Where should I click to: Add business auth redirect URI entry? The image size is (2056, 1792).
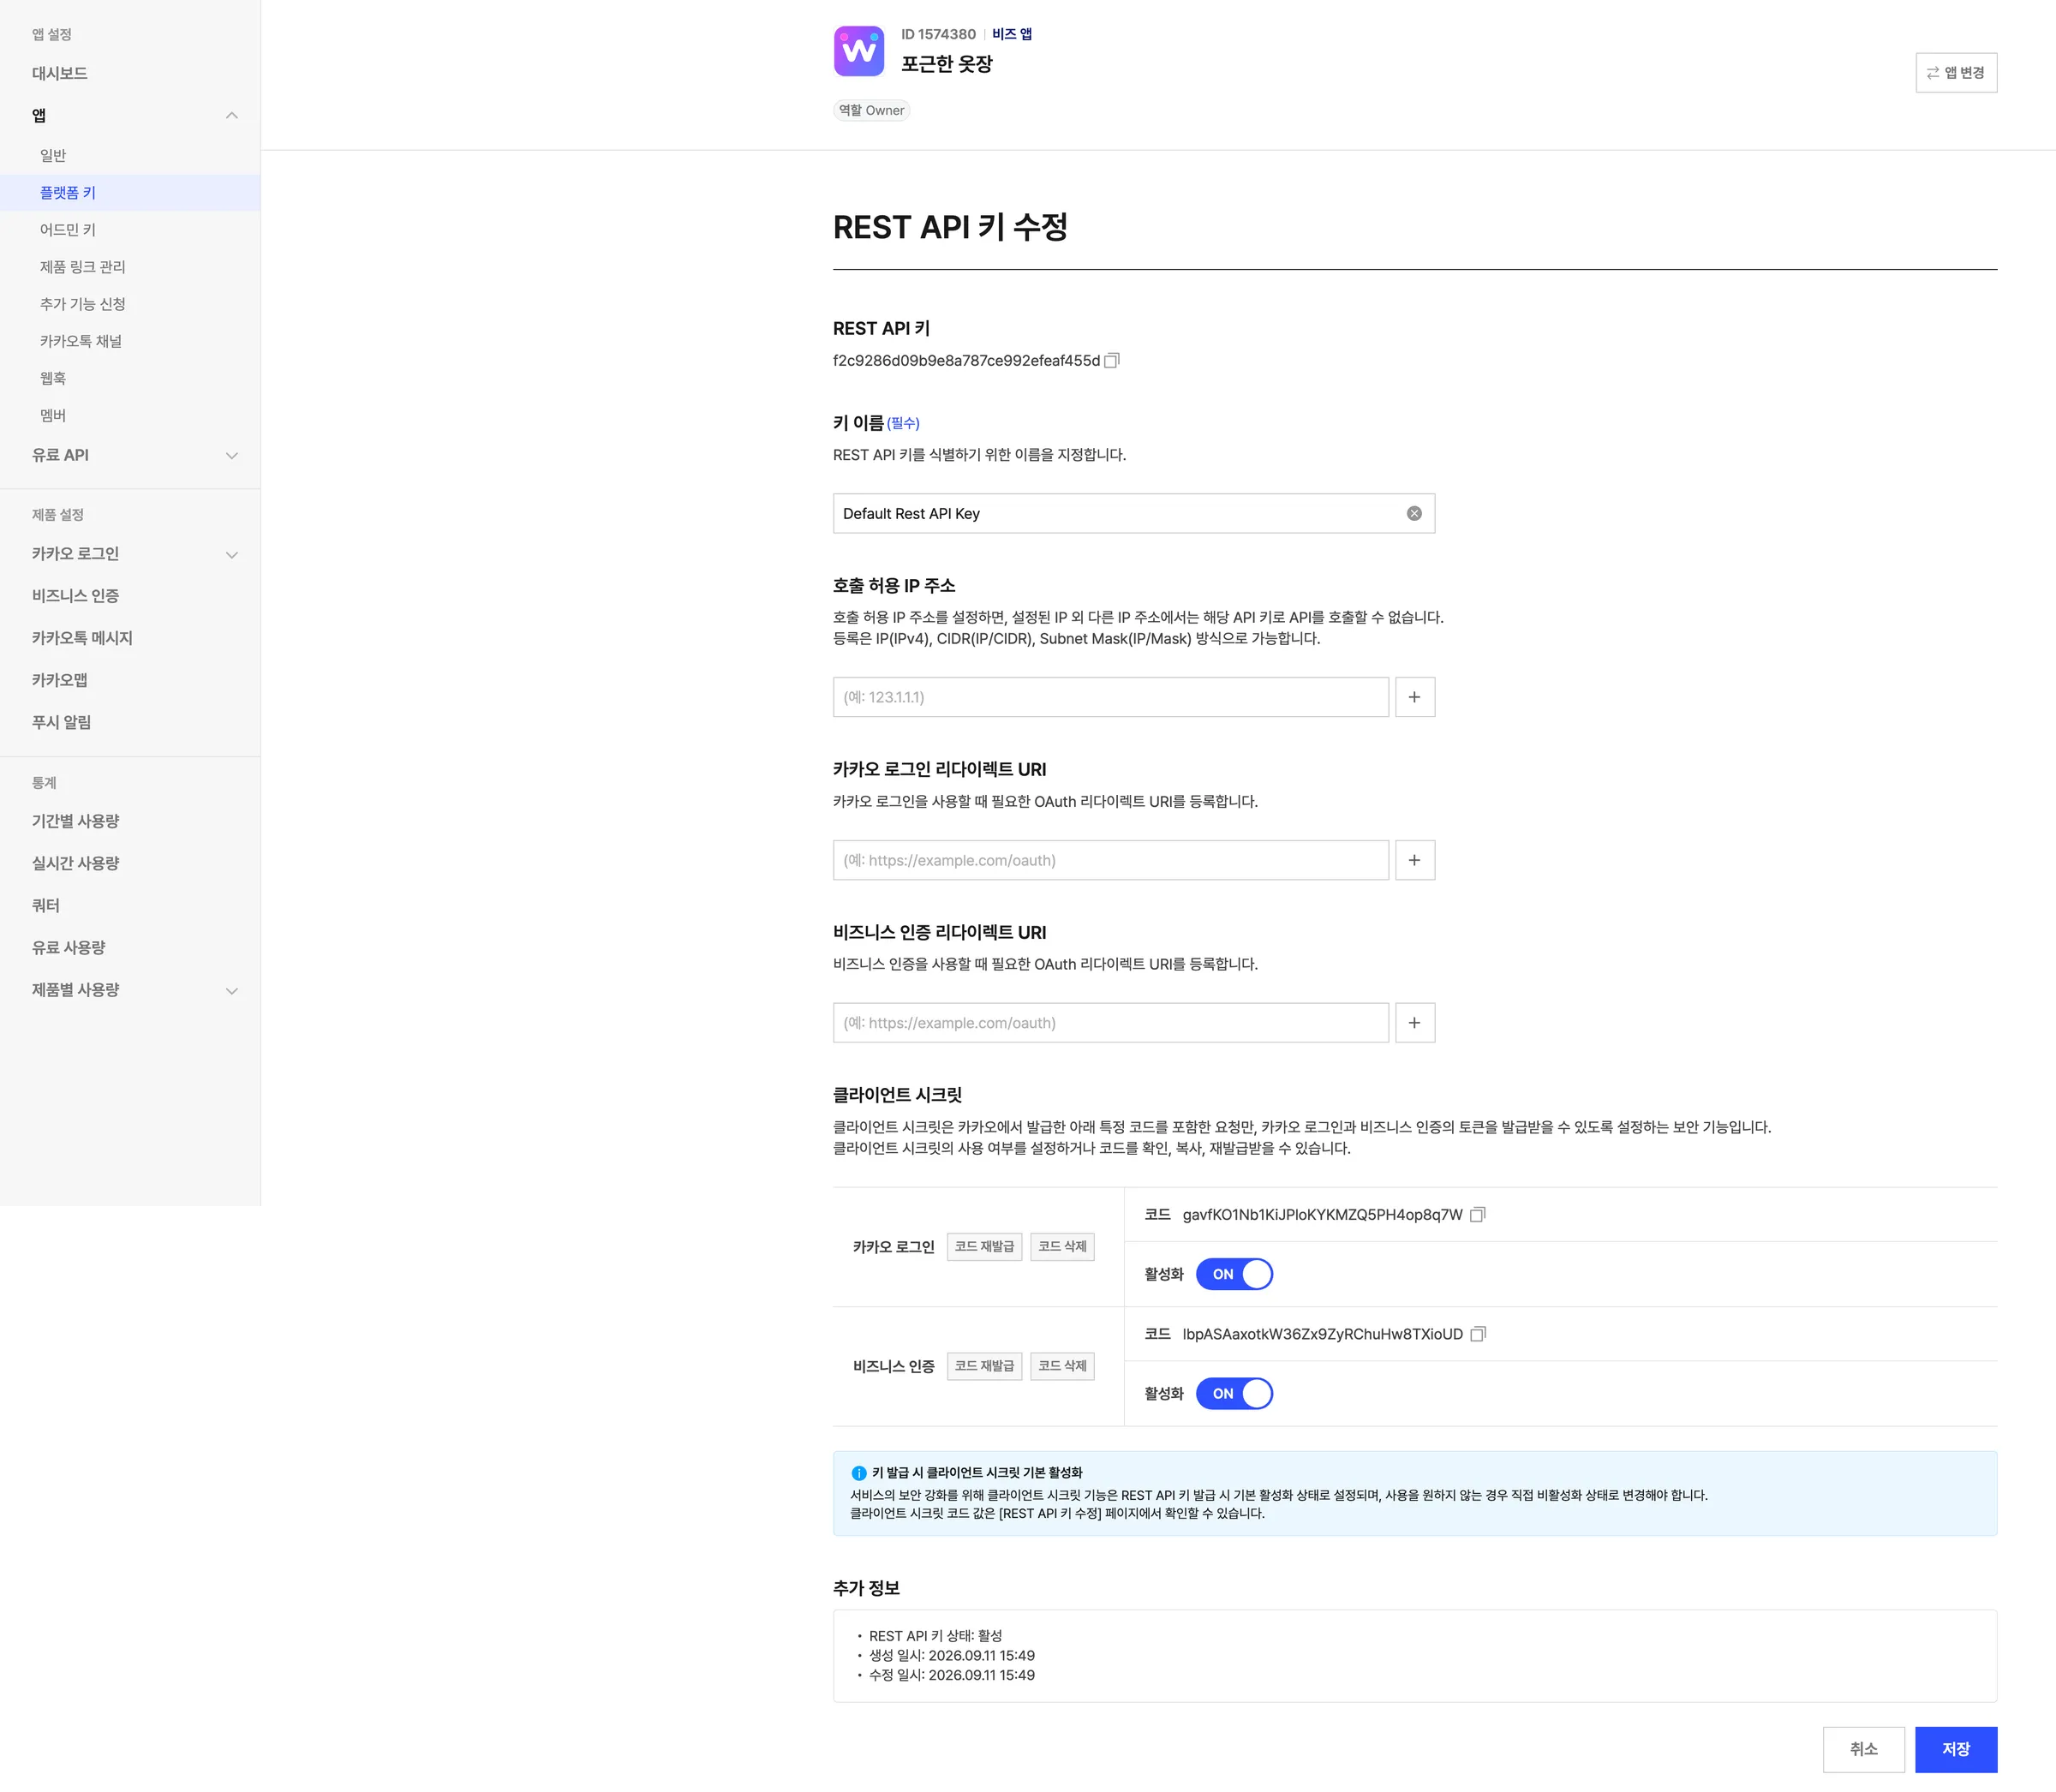click(1414, 1023)
